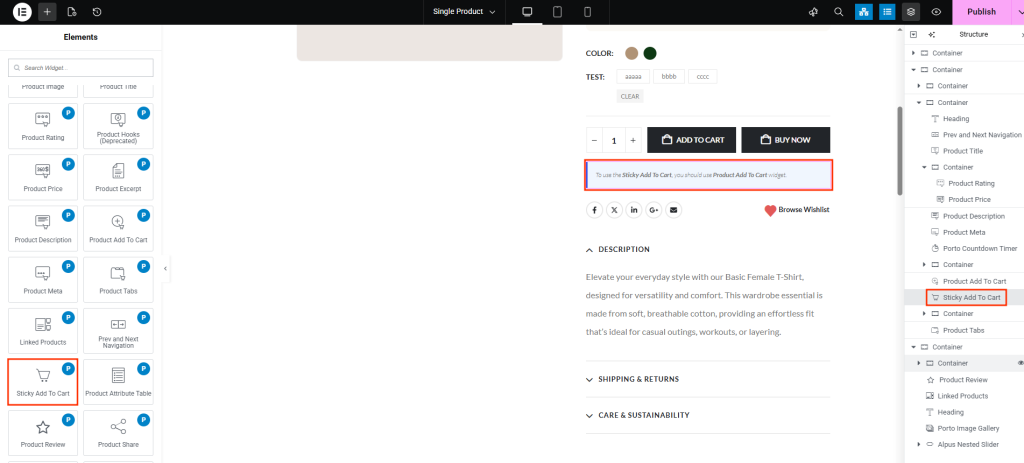
Task: Open the Finder search icon
Action: 839,12
